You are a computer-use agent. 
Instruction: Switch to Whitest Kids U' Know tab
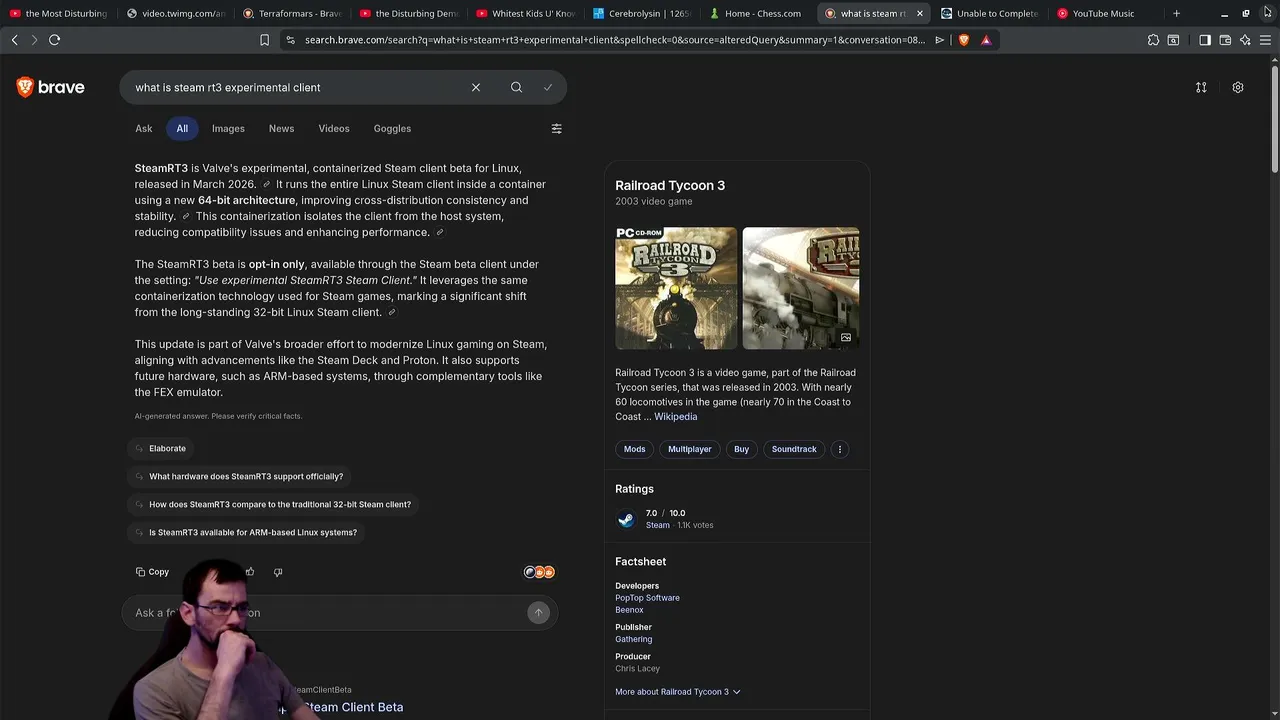[x=525, y=13]
